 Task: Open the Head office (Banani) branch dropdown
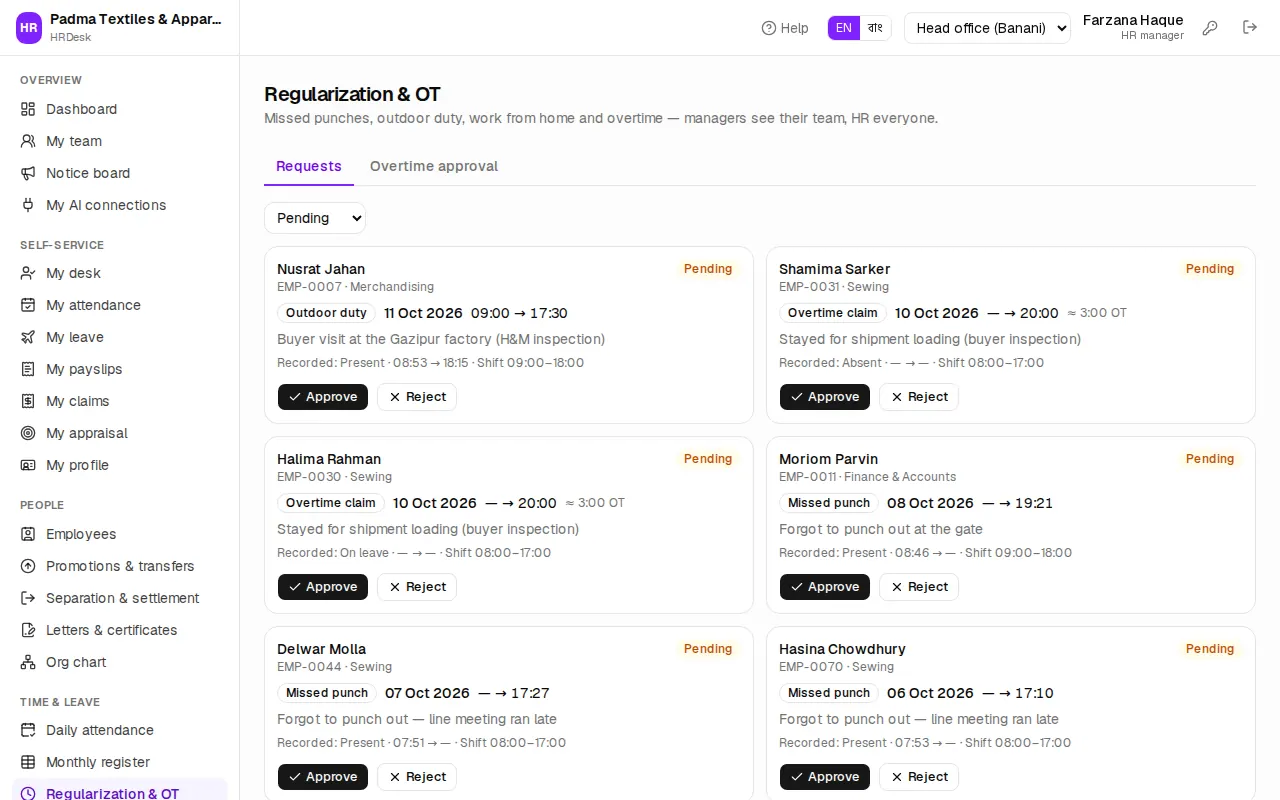tap(987, 28)
